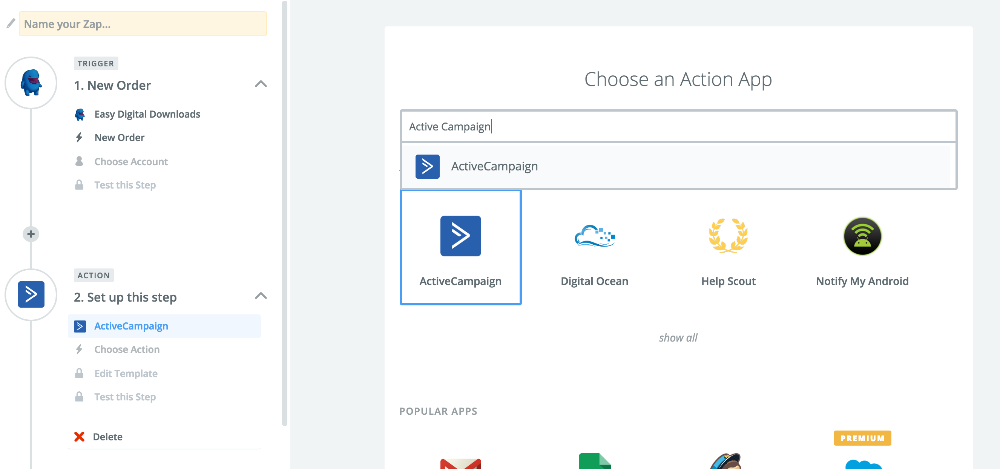Click the red X Delete icon

tap(80, 437)
